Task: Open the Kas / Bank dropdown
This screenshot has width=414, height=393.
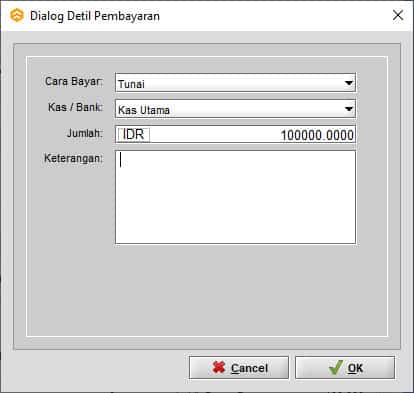Action: point(235,109)
